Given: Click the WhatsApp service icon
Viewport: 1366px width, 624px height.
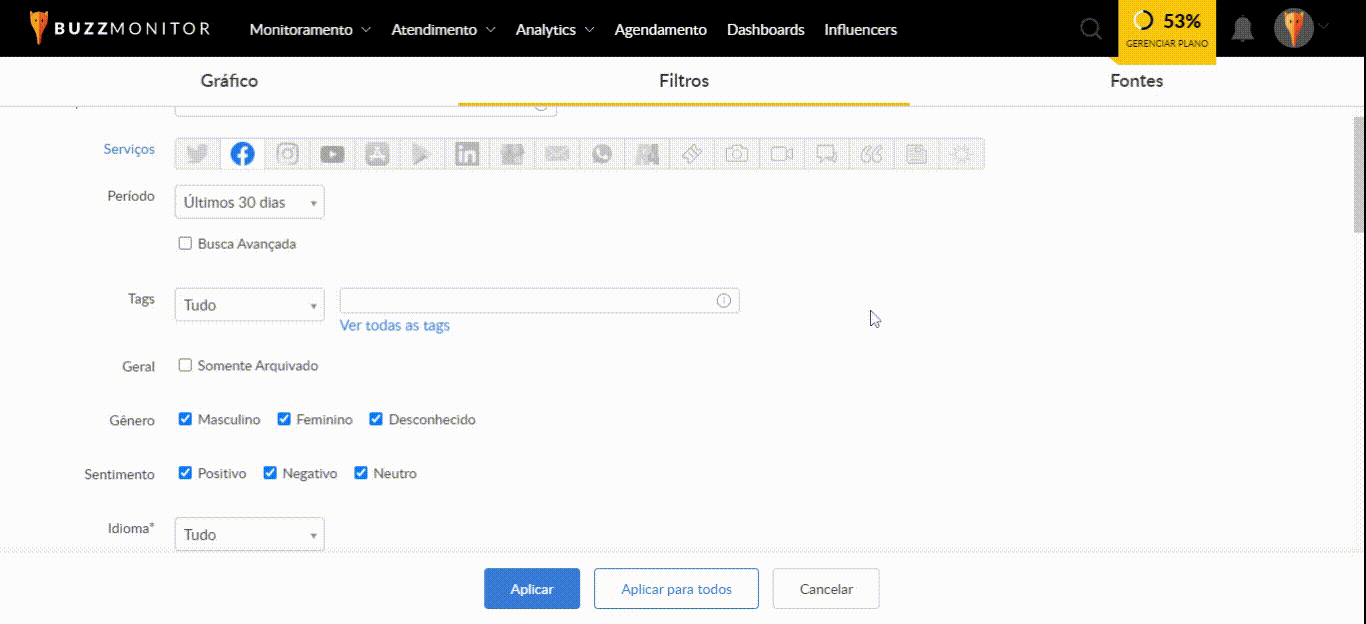Looking at the screenshot, I should point(602,154).
